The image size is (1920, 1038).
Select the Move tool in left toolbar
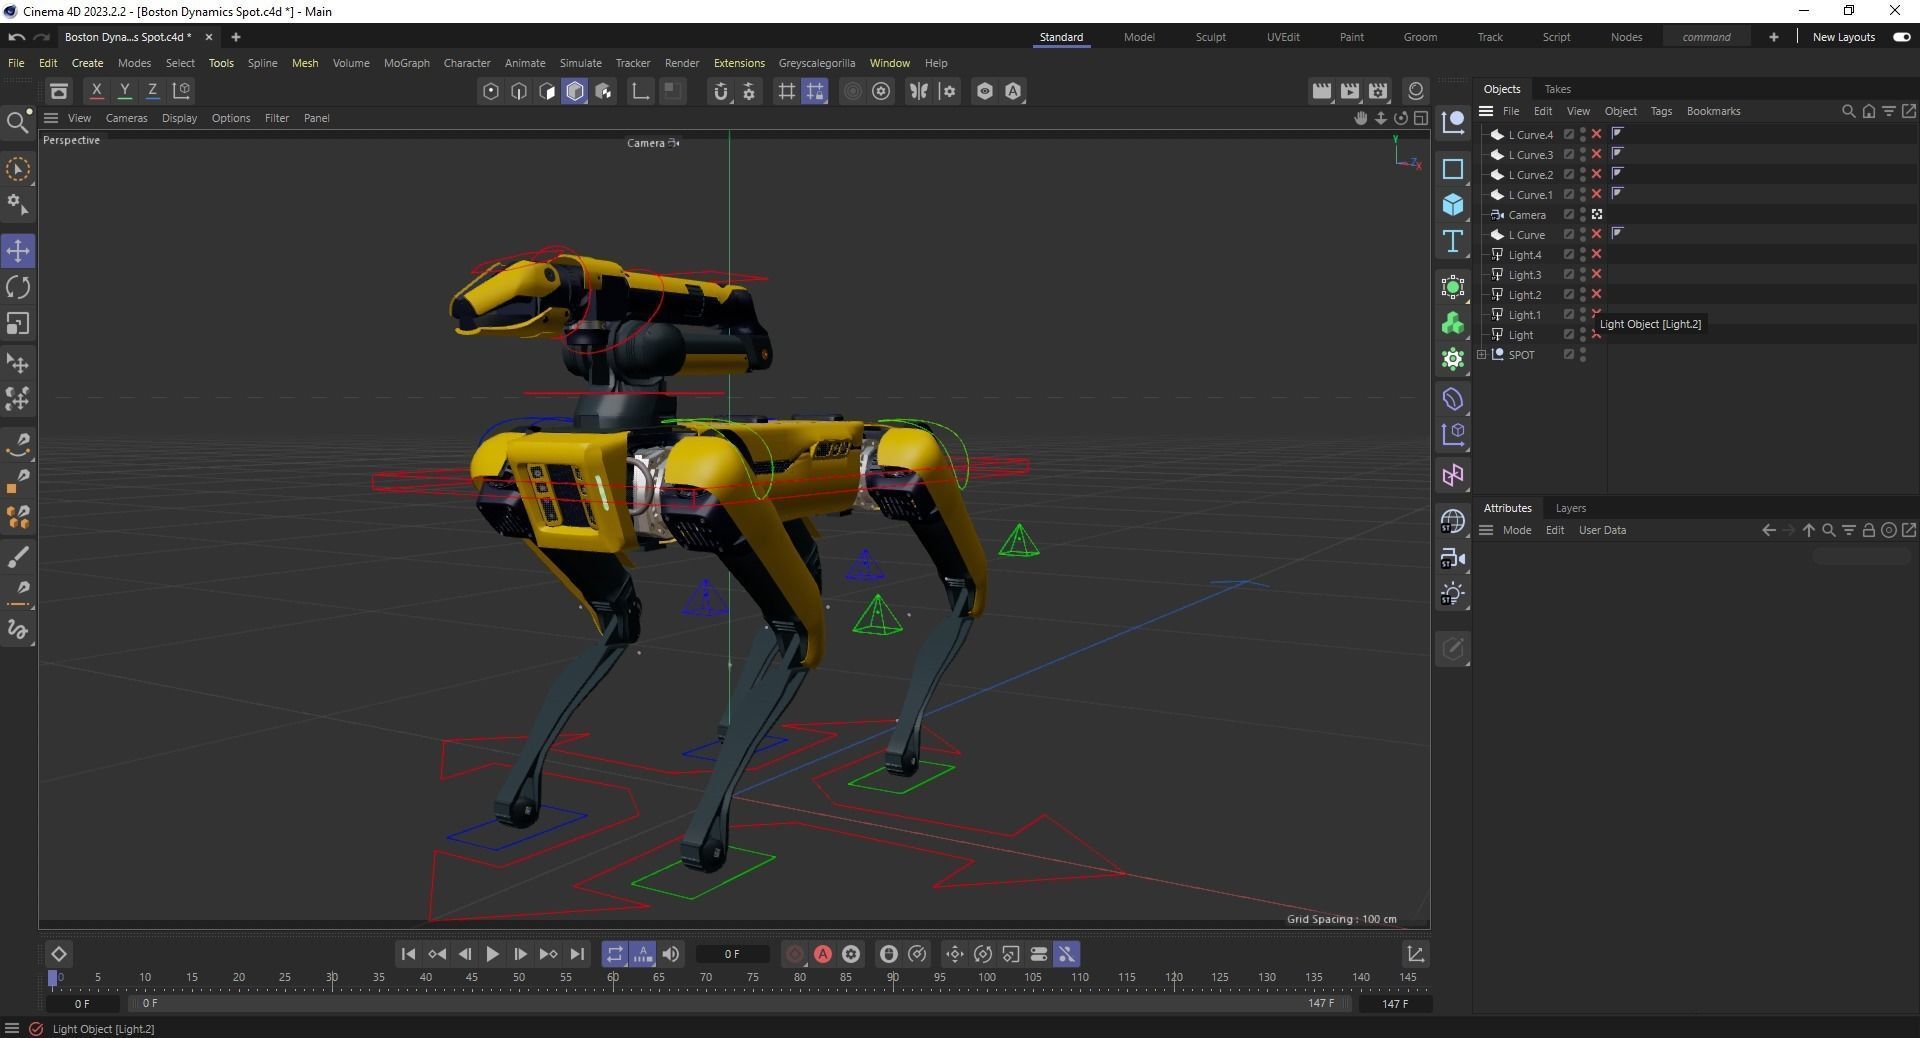pos(18,250)
